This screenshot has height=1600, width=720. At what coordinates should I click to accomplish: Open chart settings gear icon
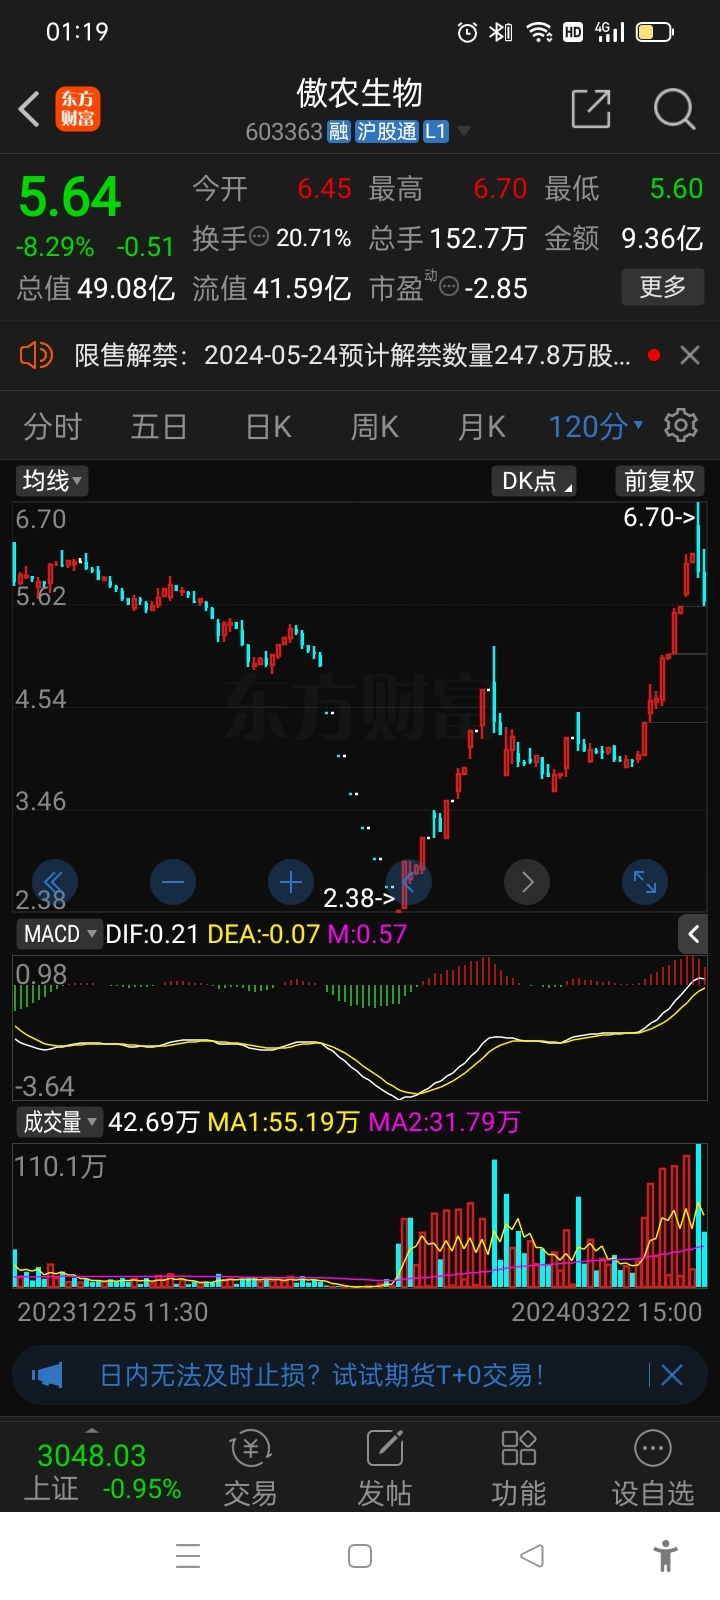pos(681,425)
